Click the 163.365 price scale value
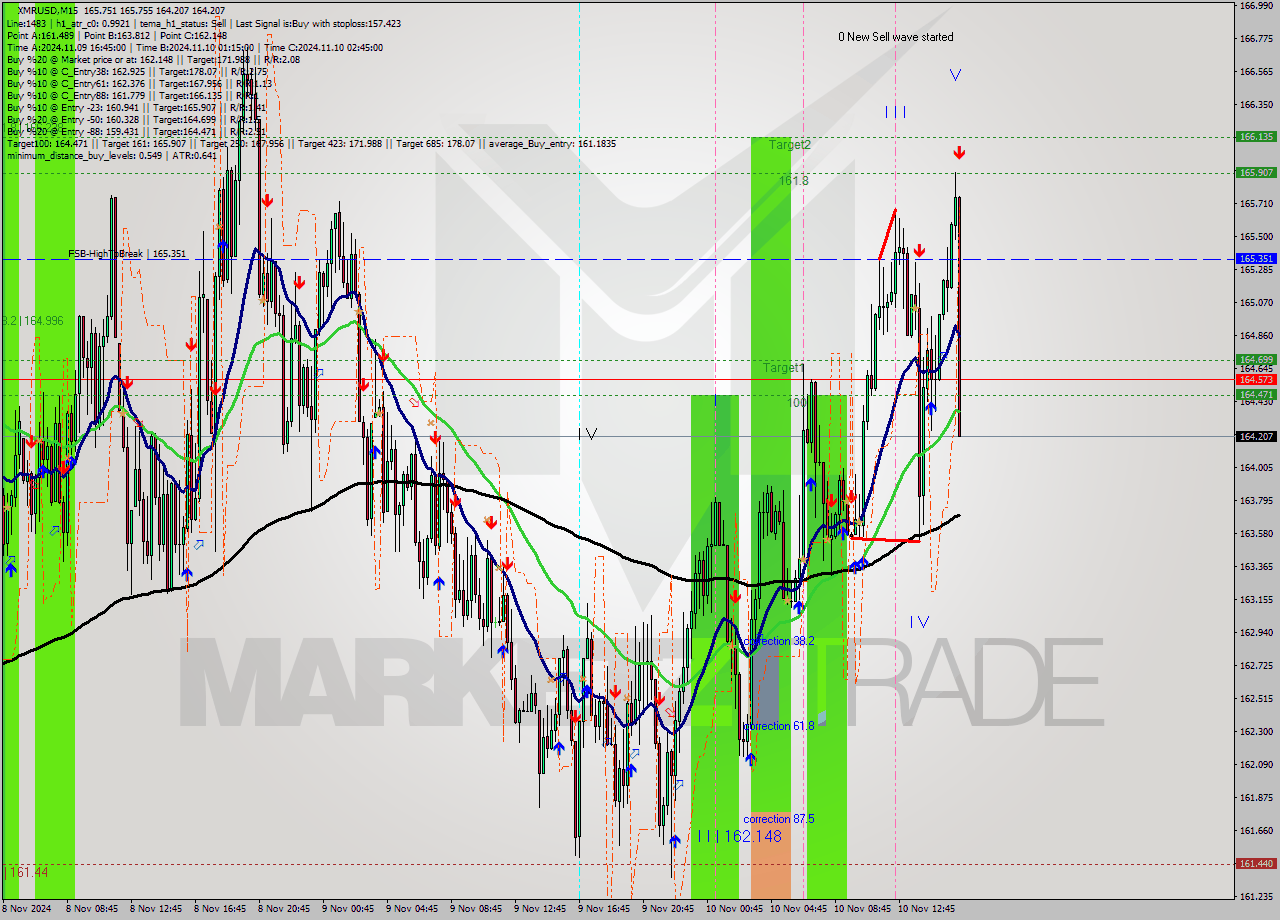The height and width of the screenshot is (920, 1280). 1256,566
